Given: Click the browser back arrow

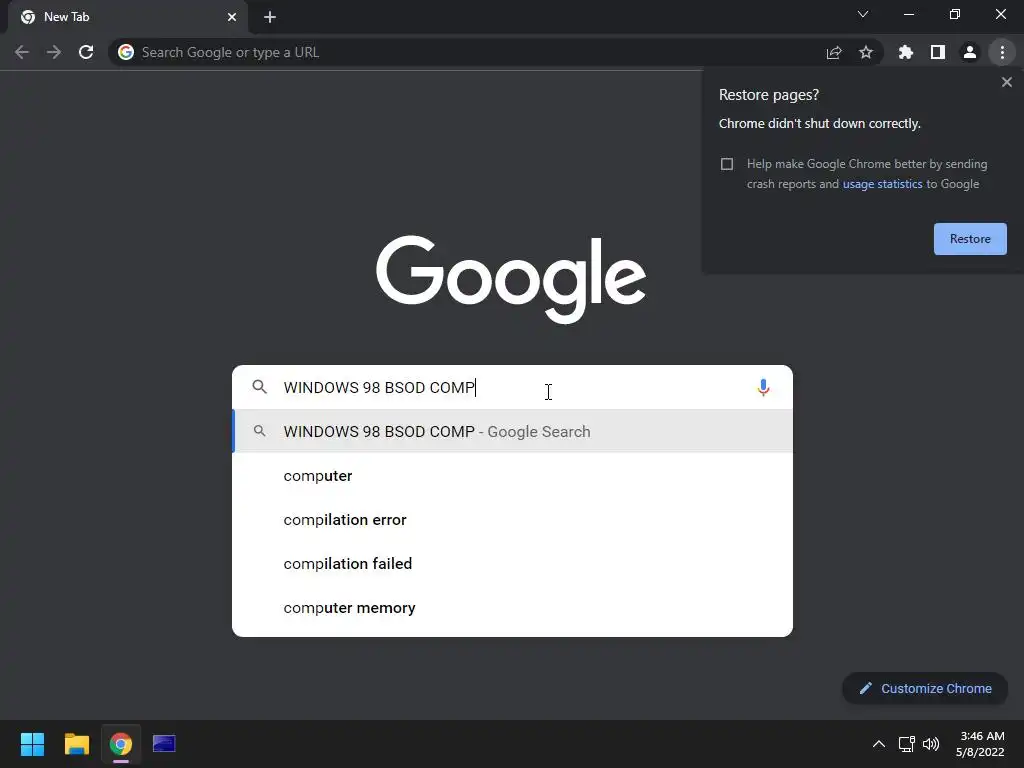Looking at the screenshot, I should [x=22, y=52].
